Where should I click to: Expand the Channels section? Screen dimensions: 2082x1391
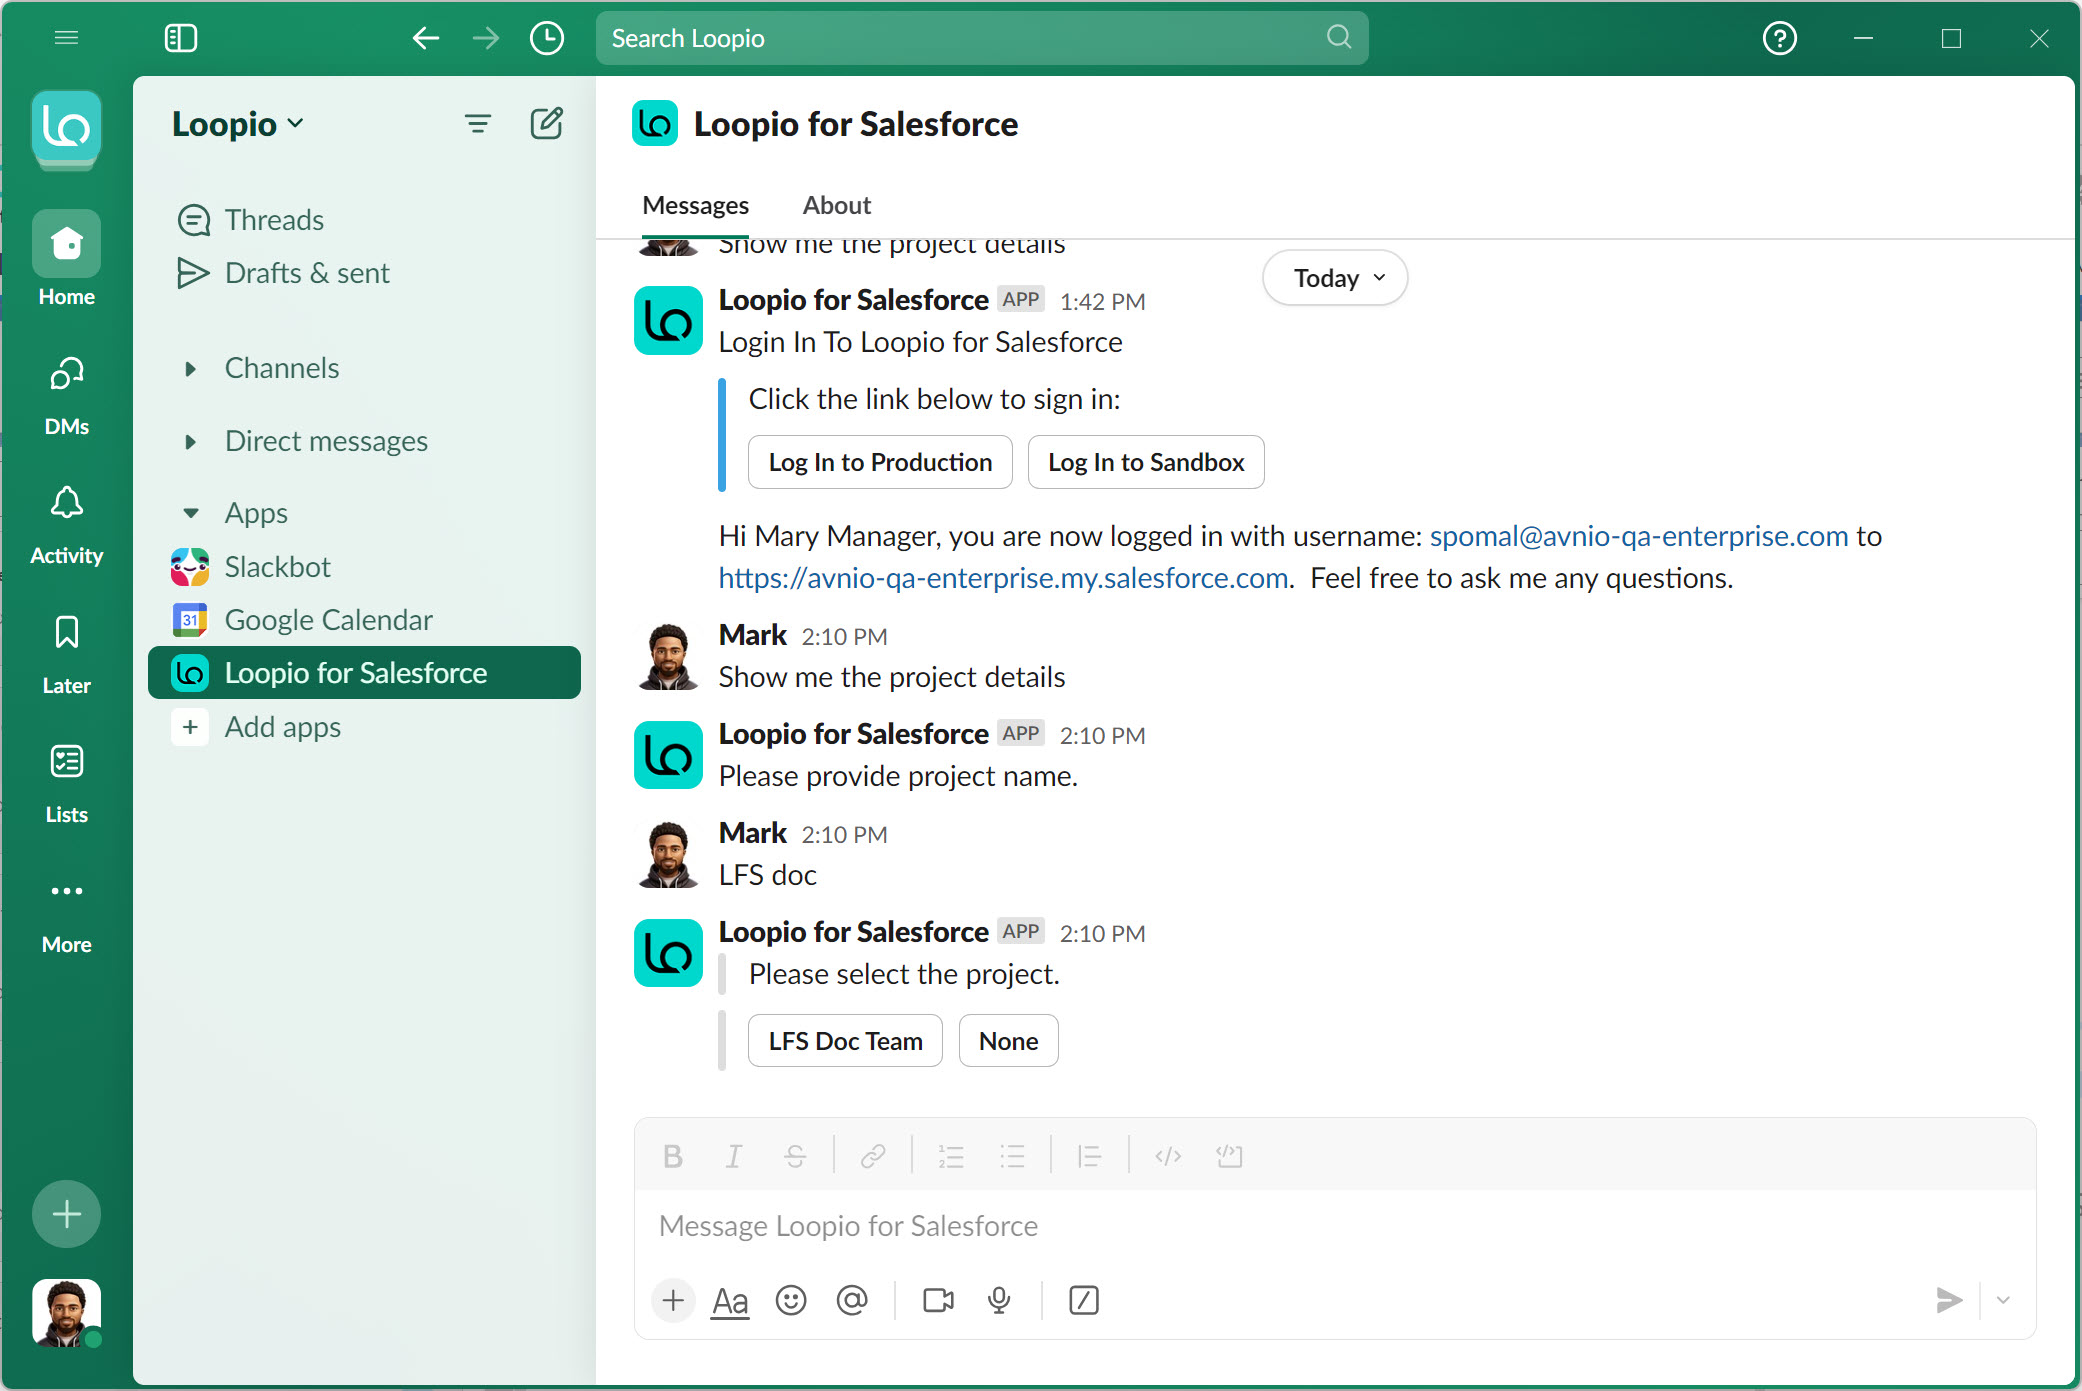[190, 369]
